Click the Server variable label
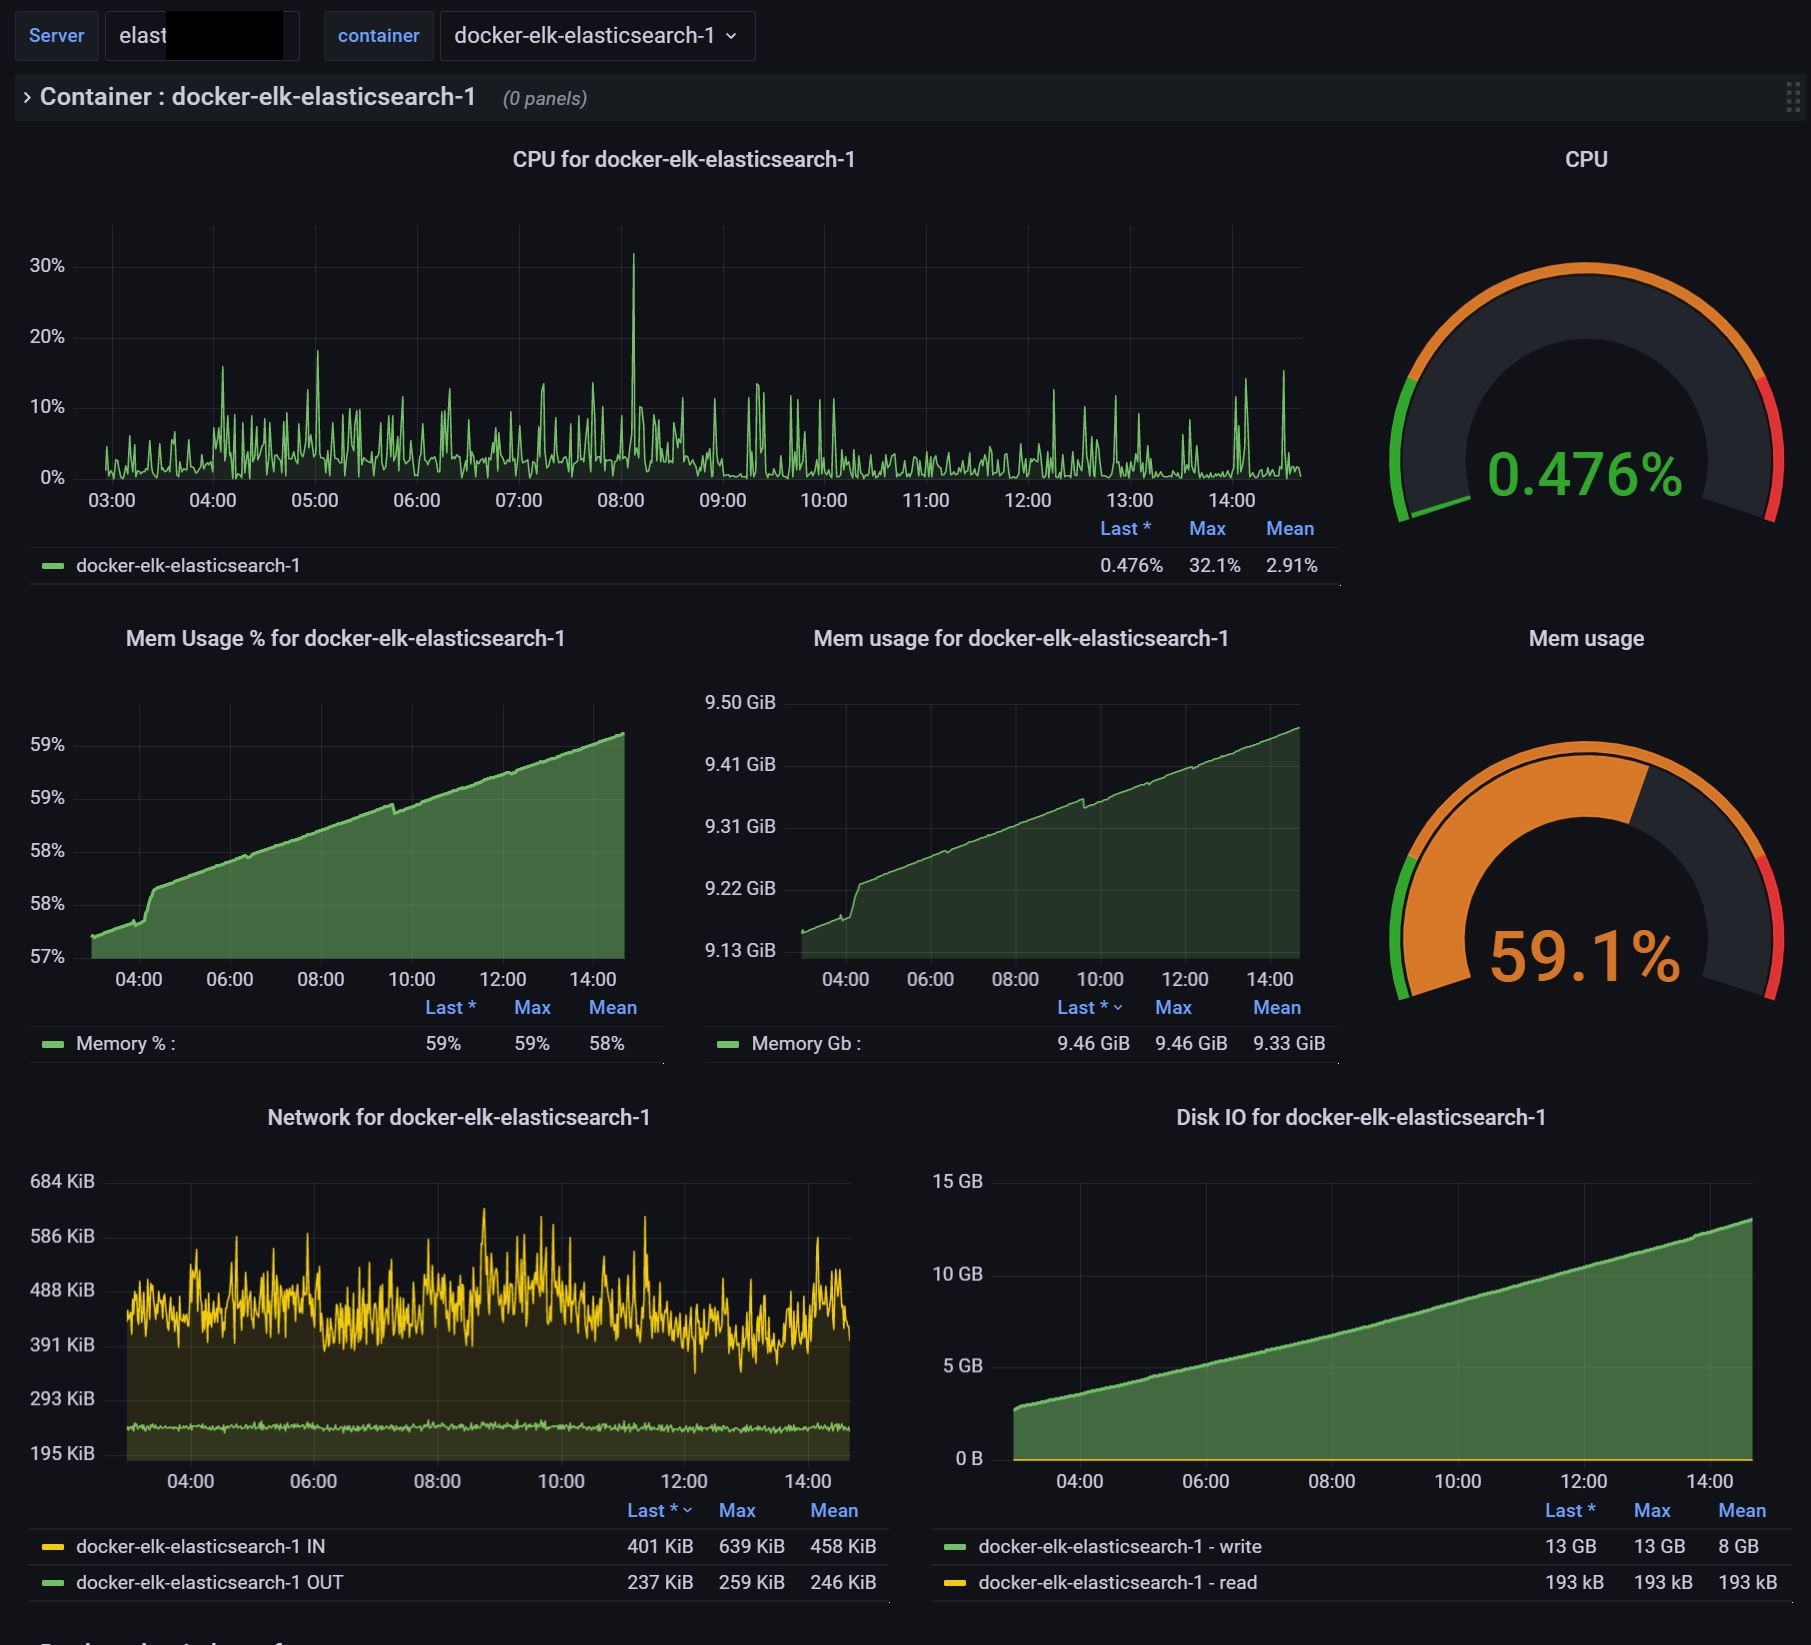1811x1645 pixels. pos(56,36)
